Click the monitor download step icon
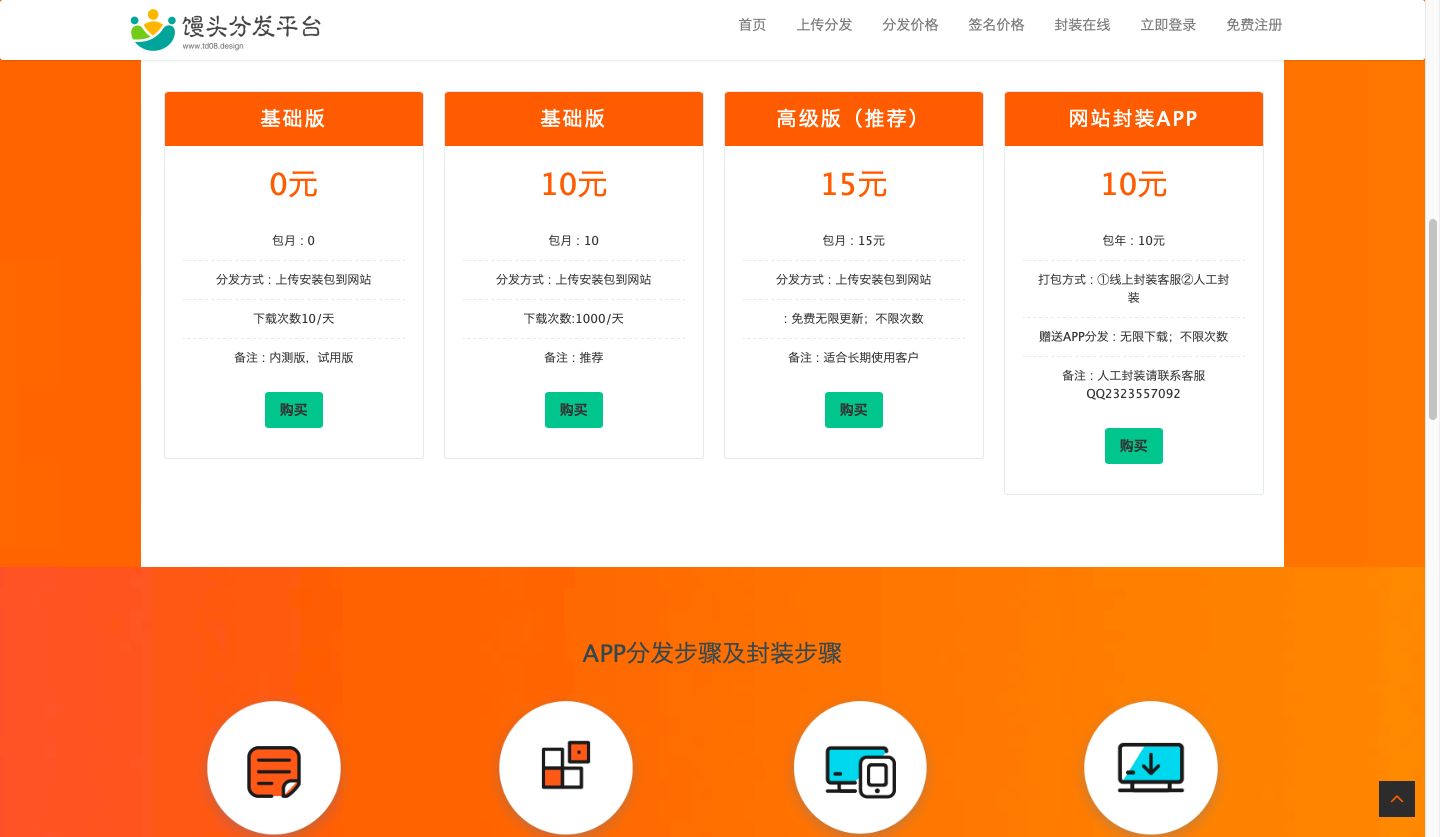The width and height of the screenshot is (1440, 837). [x=1150, y=768]
